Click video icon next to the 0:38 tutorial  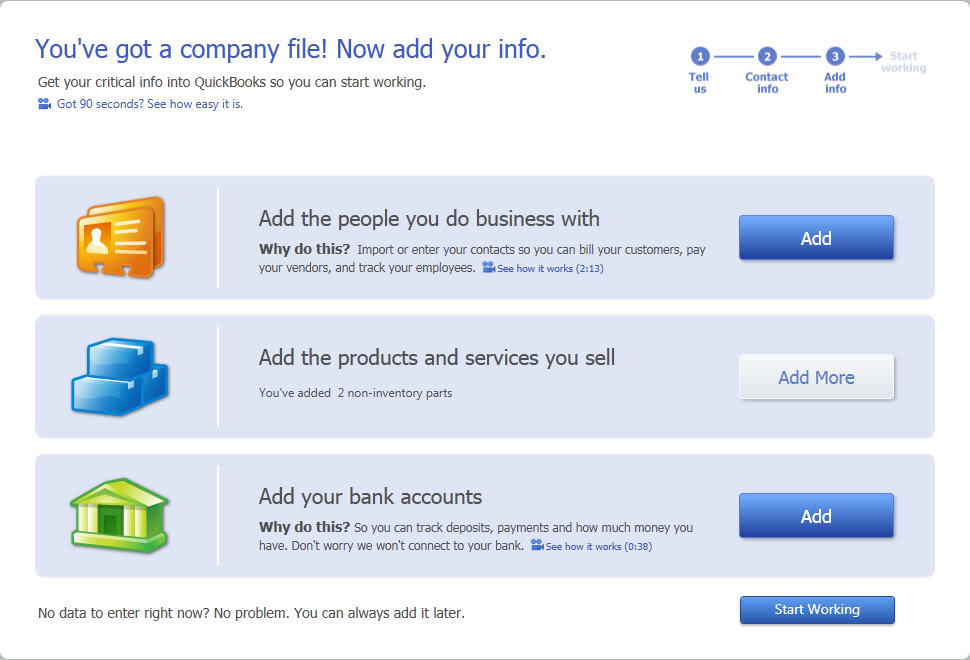[x=537, y=546]
